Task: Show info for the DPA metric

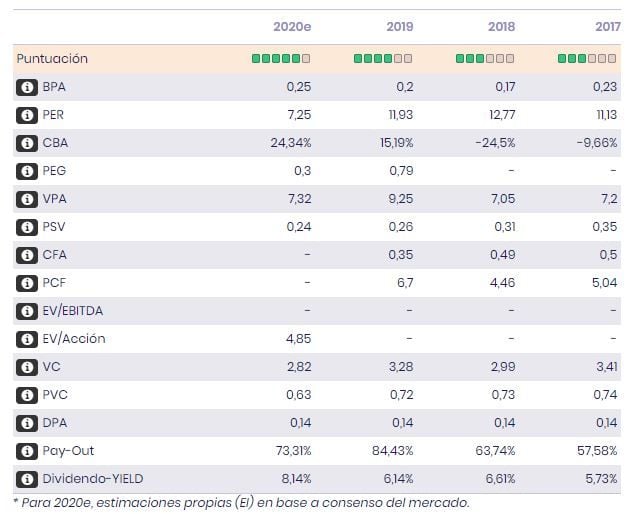Action: click(x=26, y=423)
